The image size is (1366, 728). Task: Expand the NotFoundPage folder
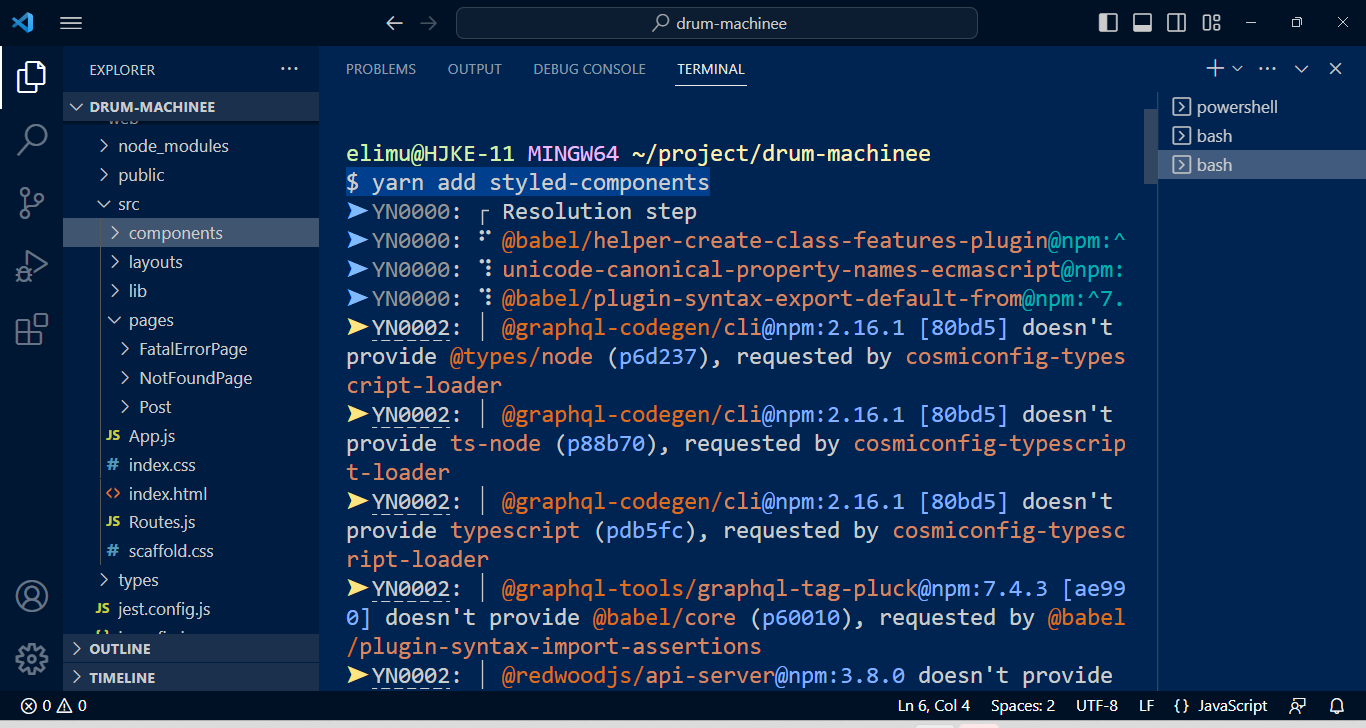[x=191, y=378]
